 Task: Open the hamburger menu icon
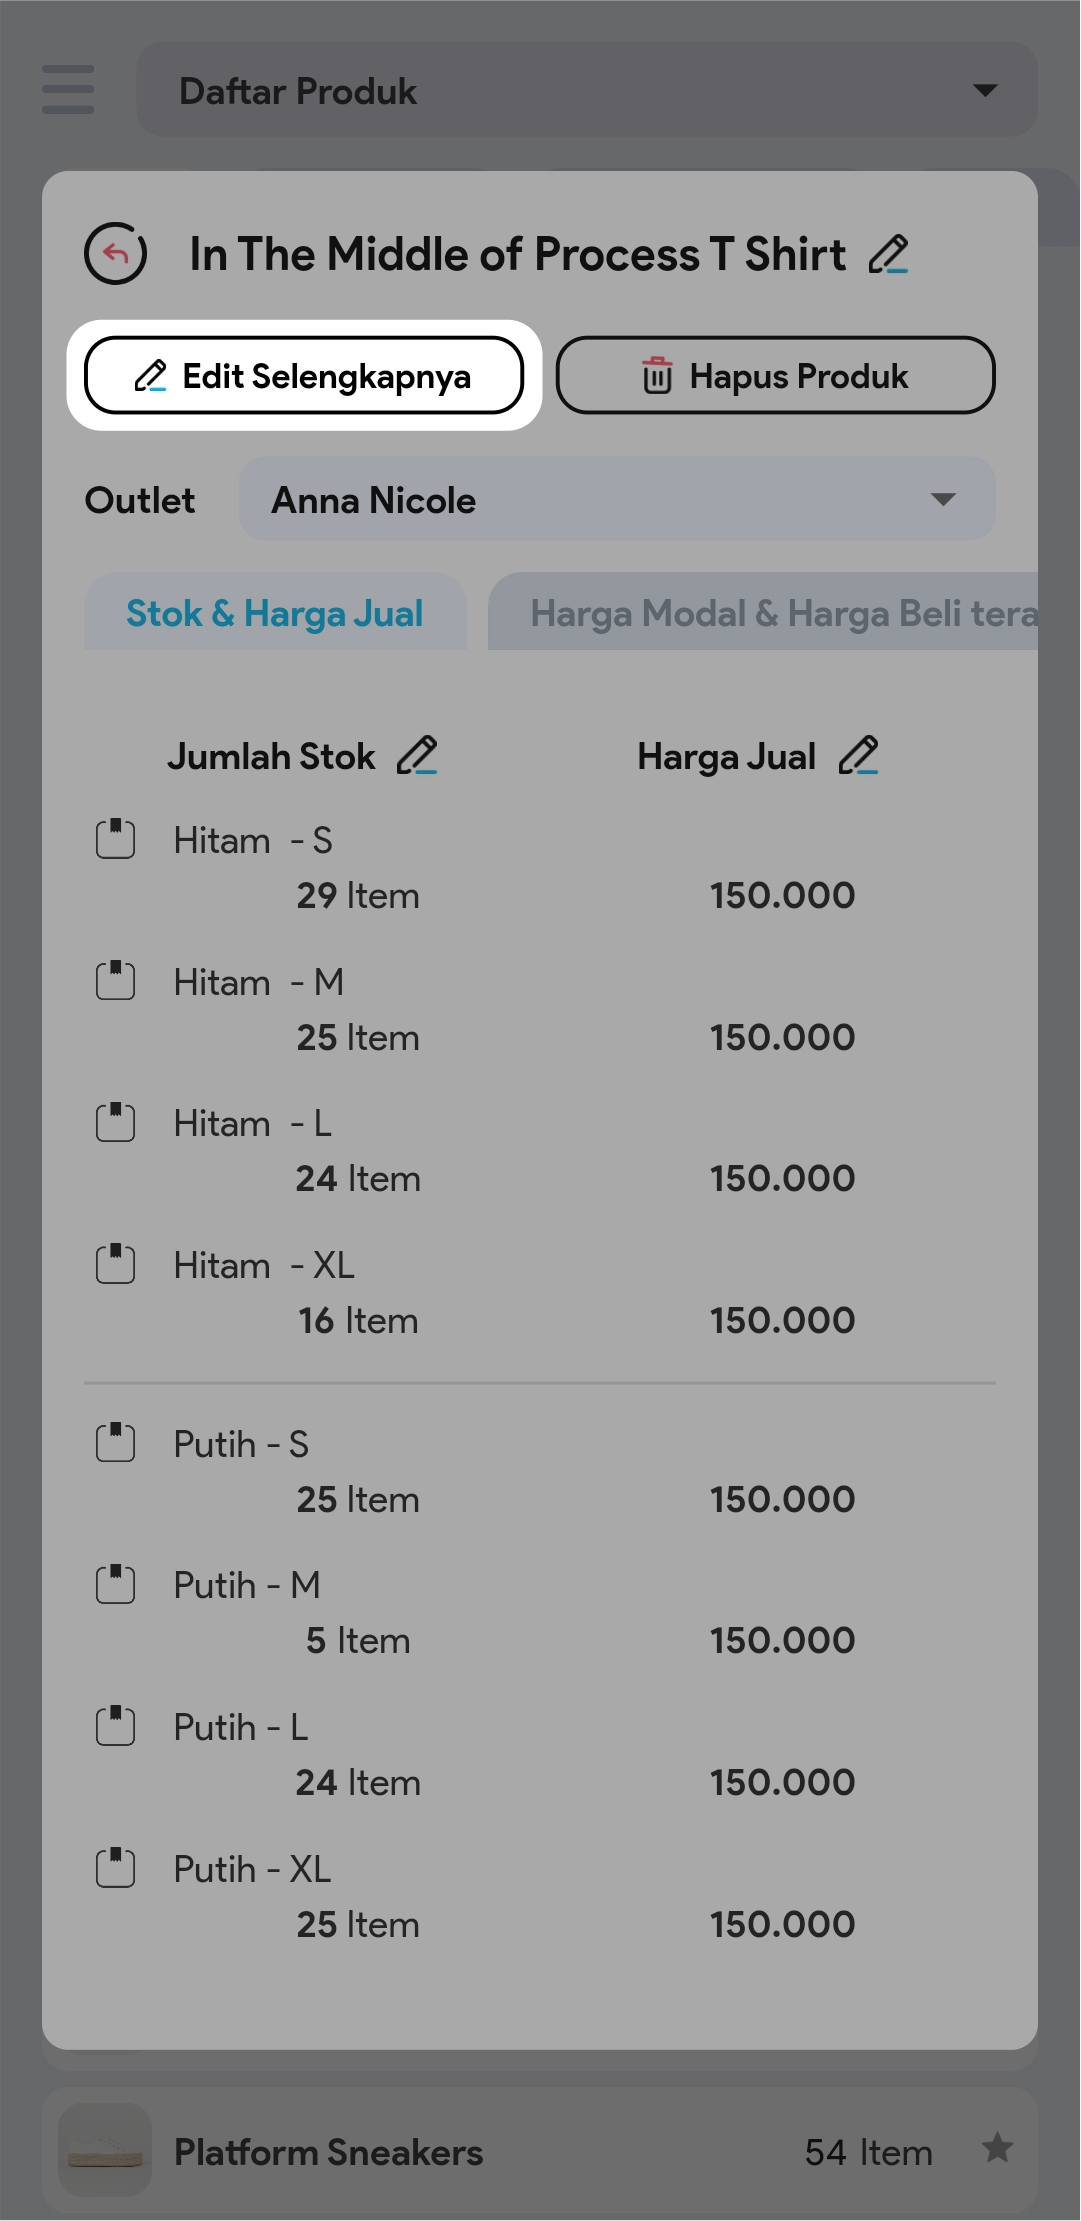click(x=68, y=90)
